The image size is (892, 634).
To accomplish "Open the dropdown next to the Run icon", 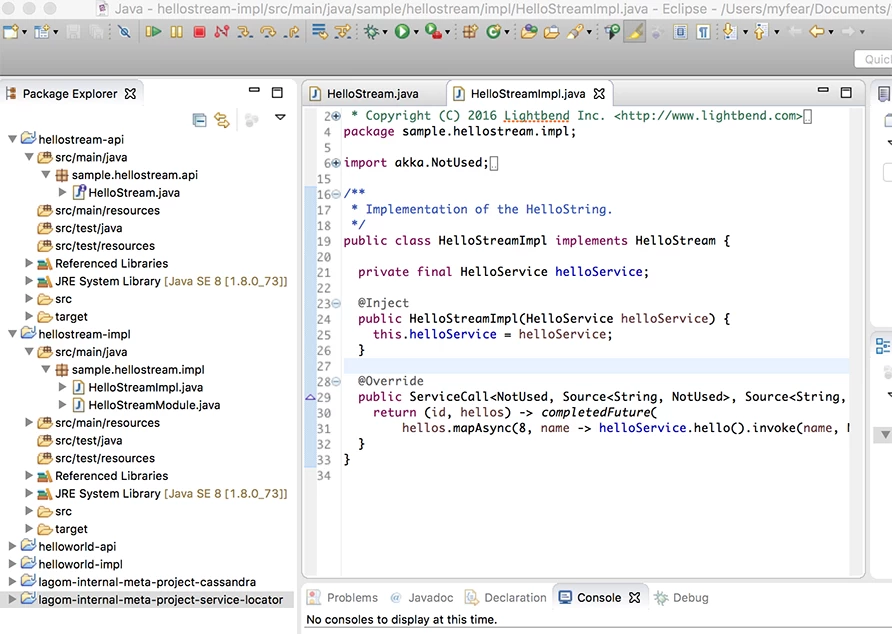I will (416, 32).
